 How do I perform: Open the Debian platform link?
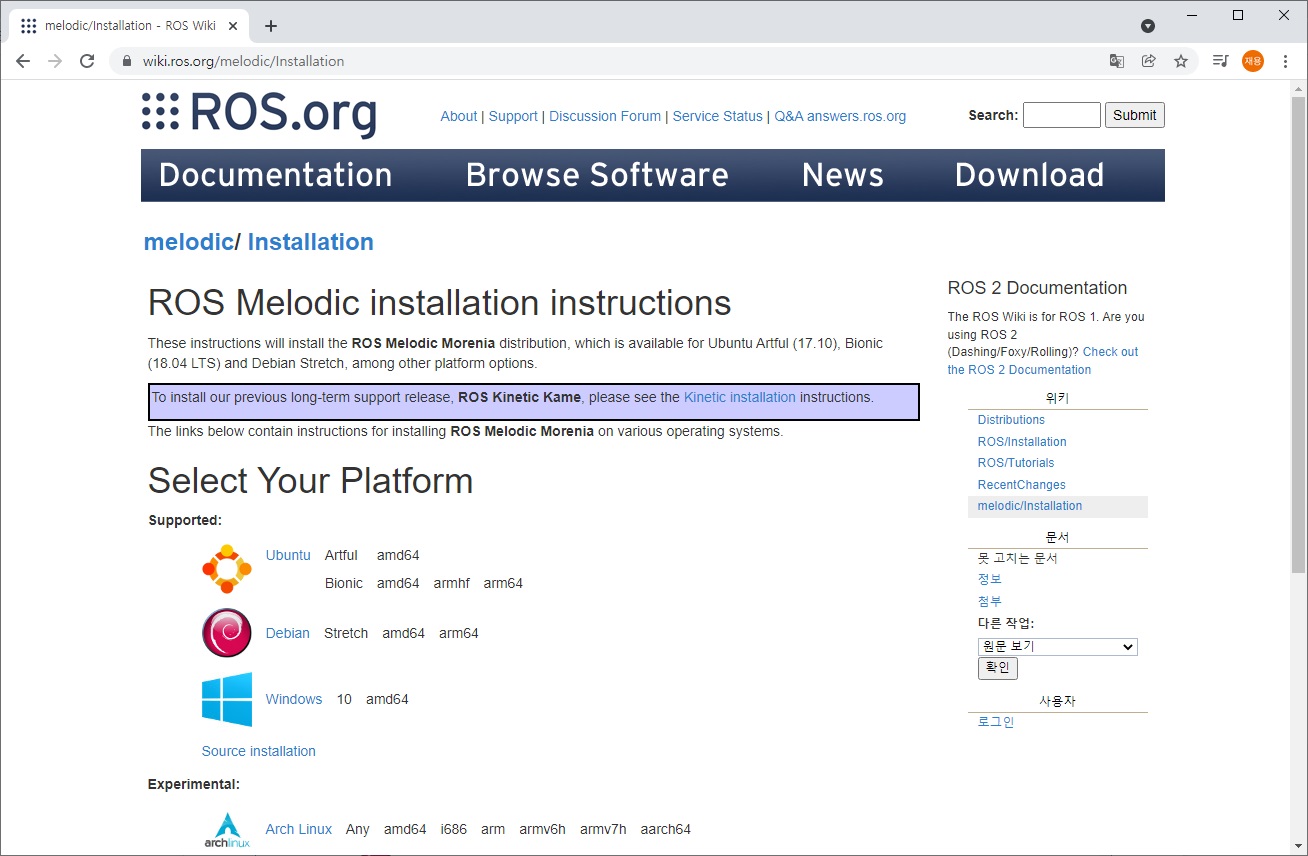pos(288,633)
